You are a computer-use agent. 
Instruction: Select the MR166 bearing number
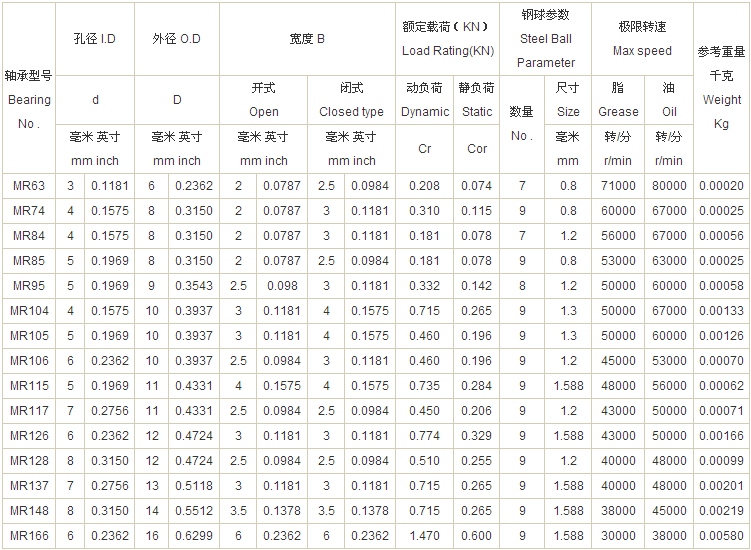point(29,536)
